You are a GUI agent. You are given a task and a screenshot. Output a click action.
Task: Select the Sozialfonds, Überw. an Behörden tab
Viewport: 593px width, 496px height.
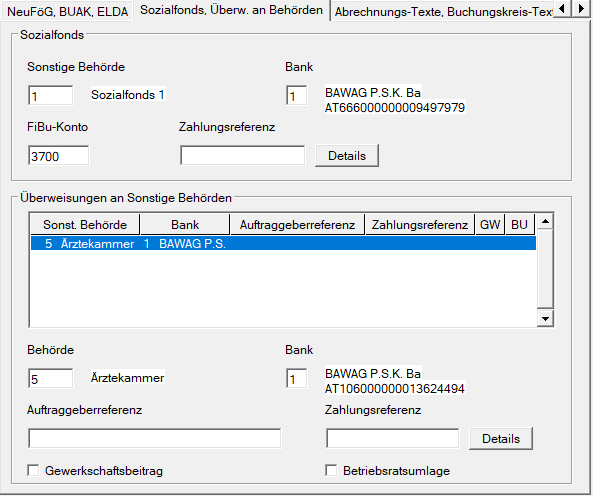point(231,10)
